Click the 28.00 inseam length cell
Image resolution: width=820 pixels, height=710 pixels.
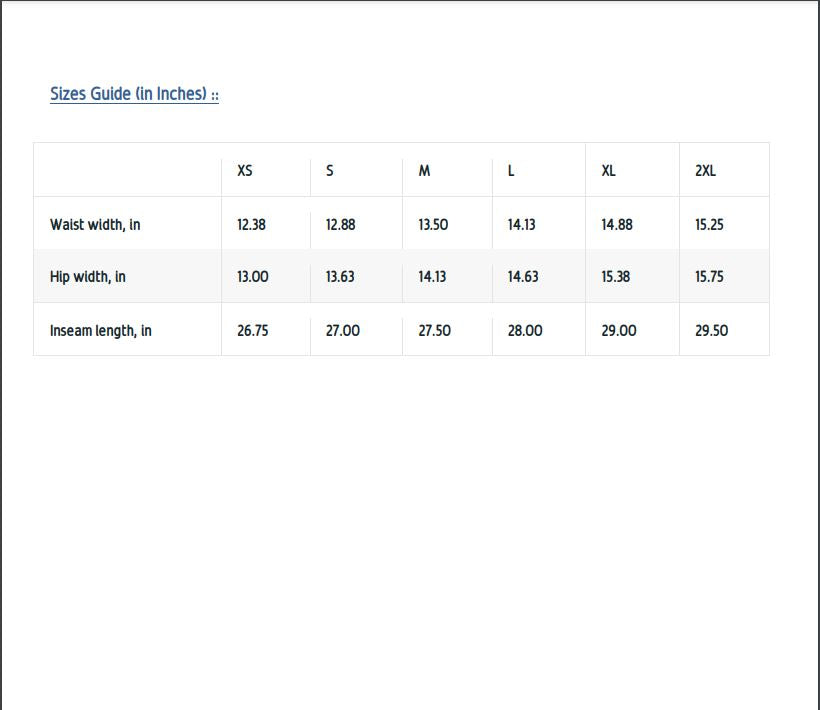[x=525, y=331]
